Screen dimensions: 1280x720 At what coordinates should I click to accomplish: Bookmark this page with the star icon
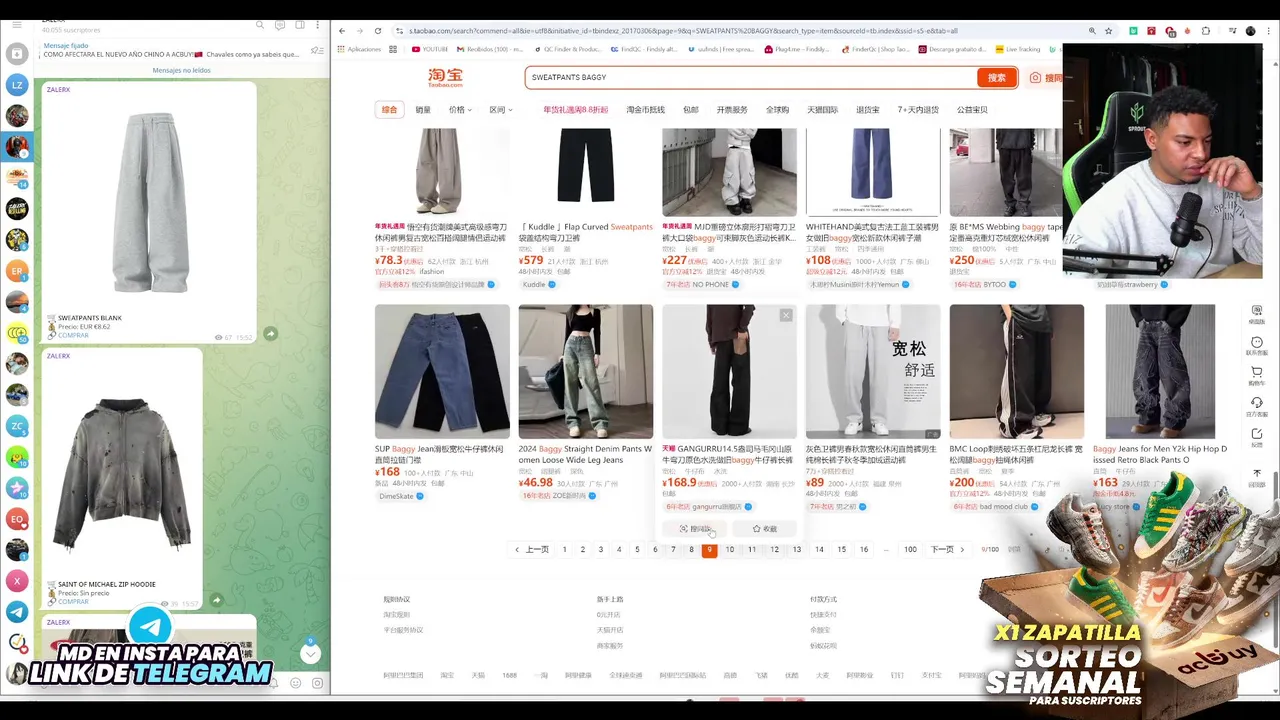(x=1108, y=31)
